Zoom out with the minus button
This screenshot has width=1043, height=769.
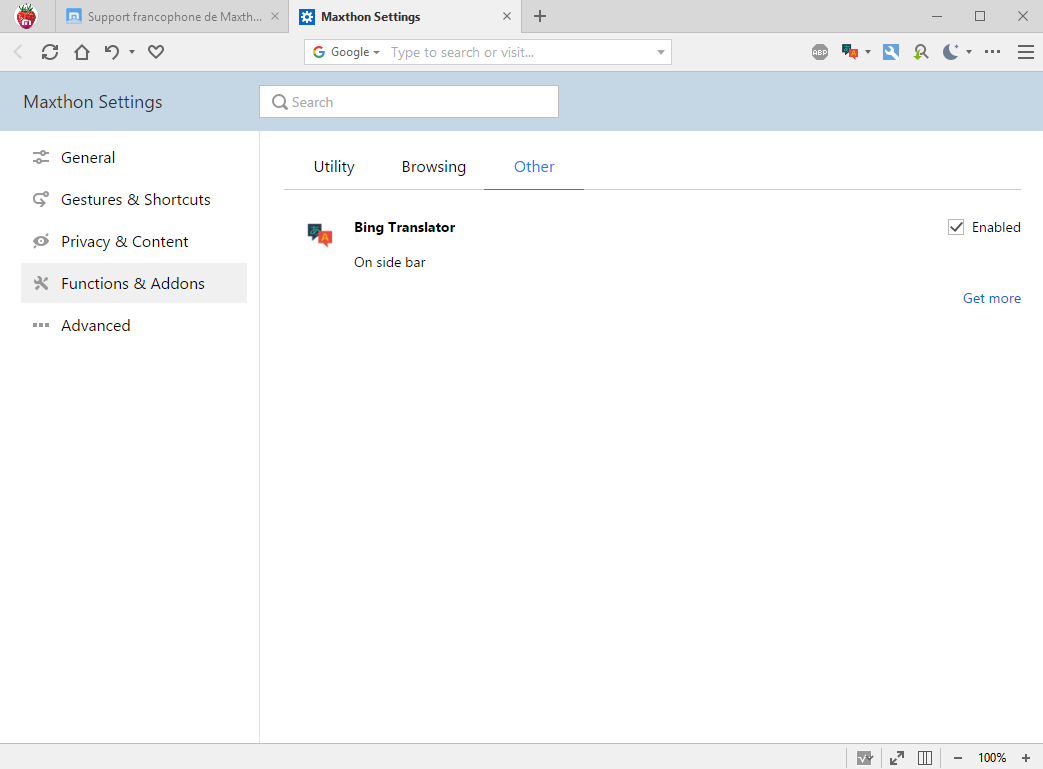(x=958, y=758)
